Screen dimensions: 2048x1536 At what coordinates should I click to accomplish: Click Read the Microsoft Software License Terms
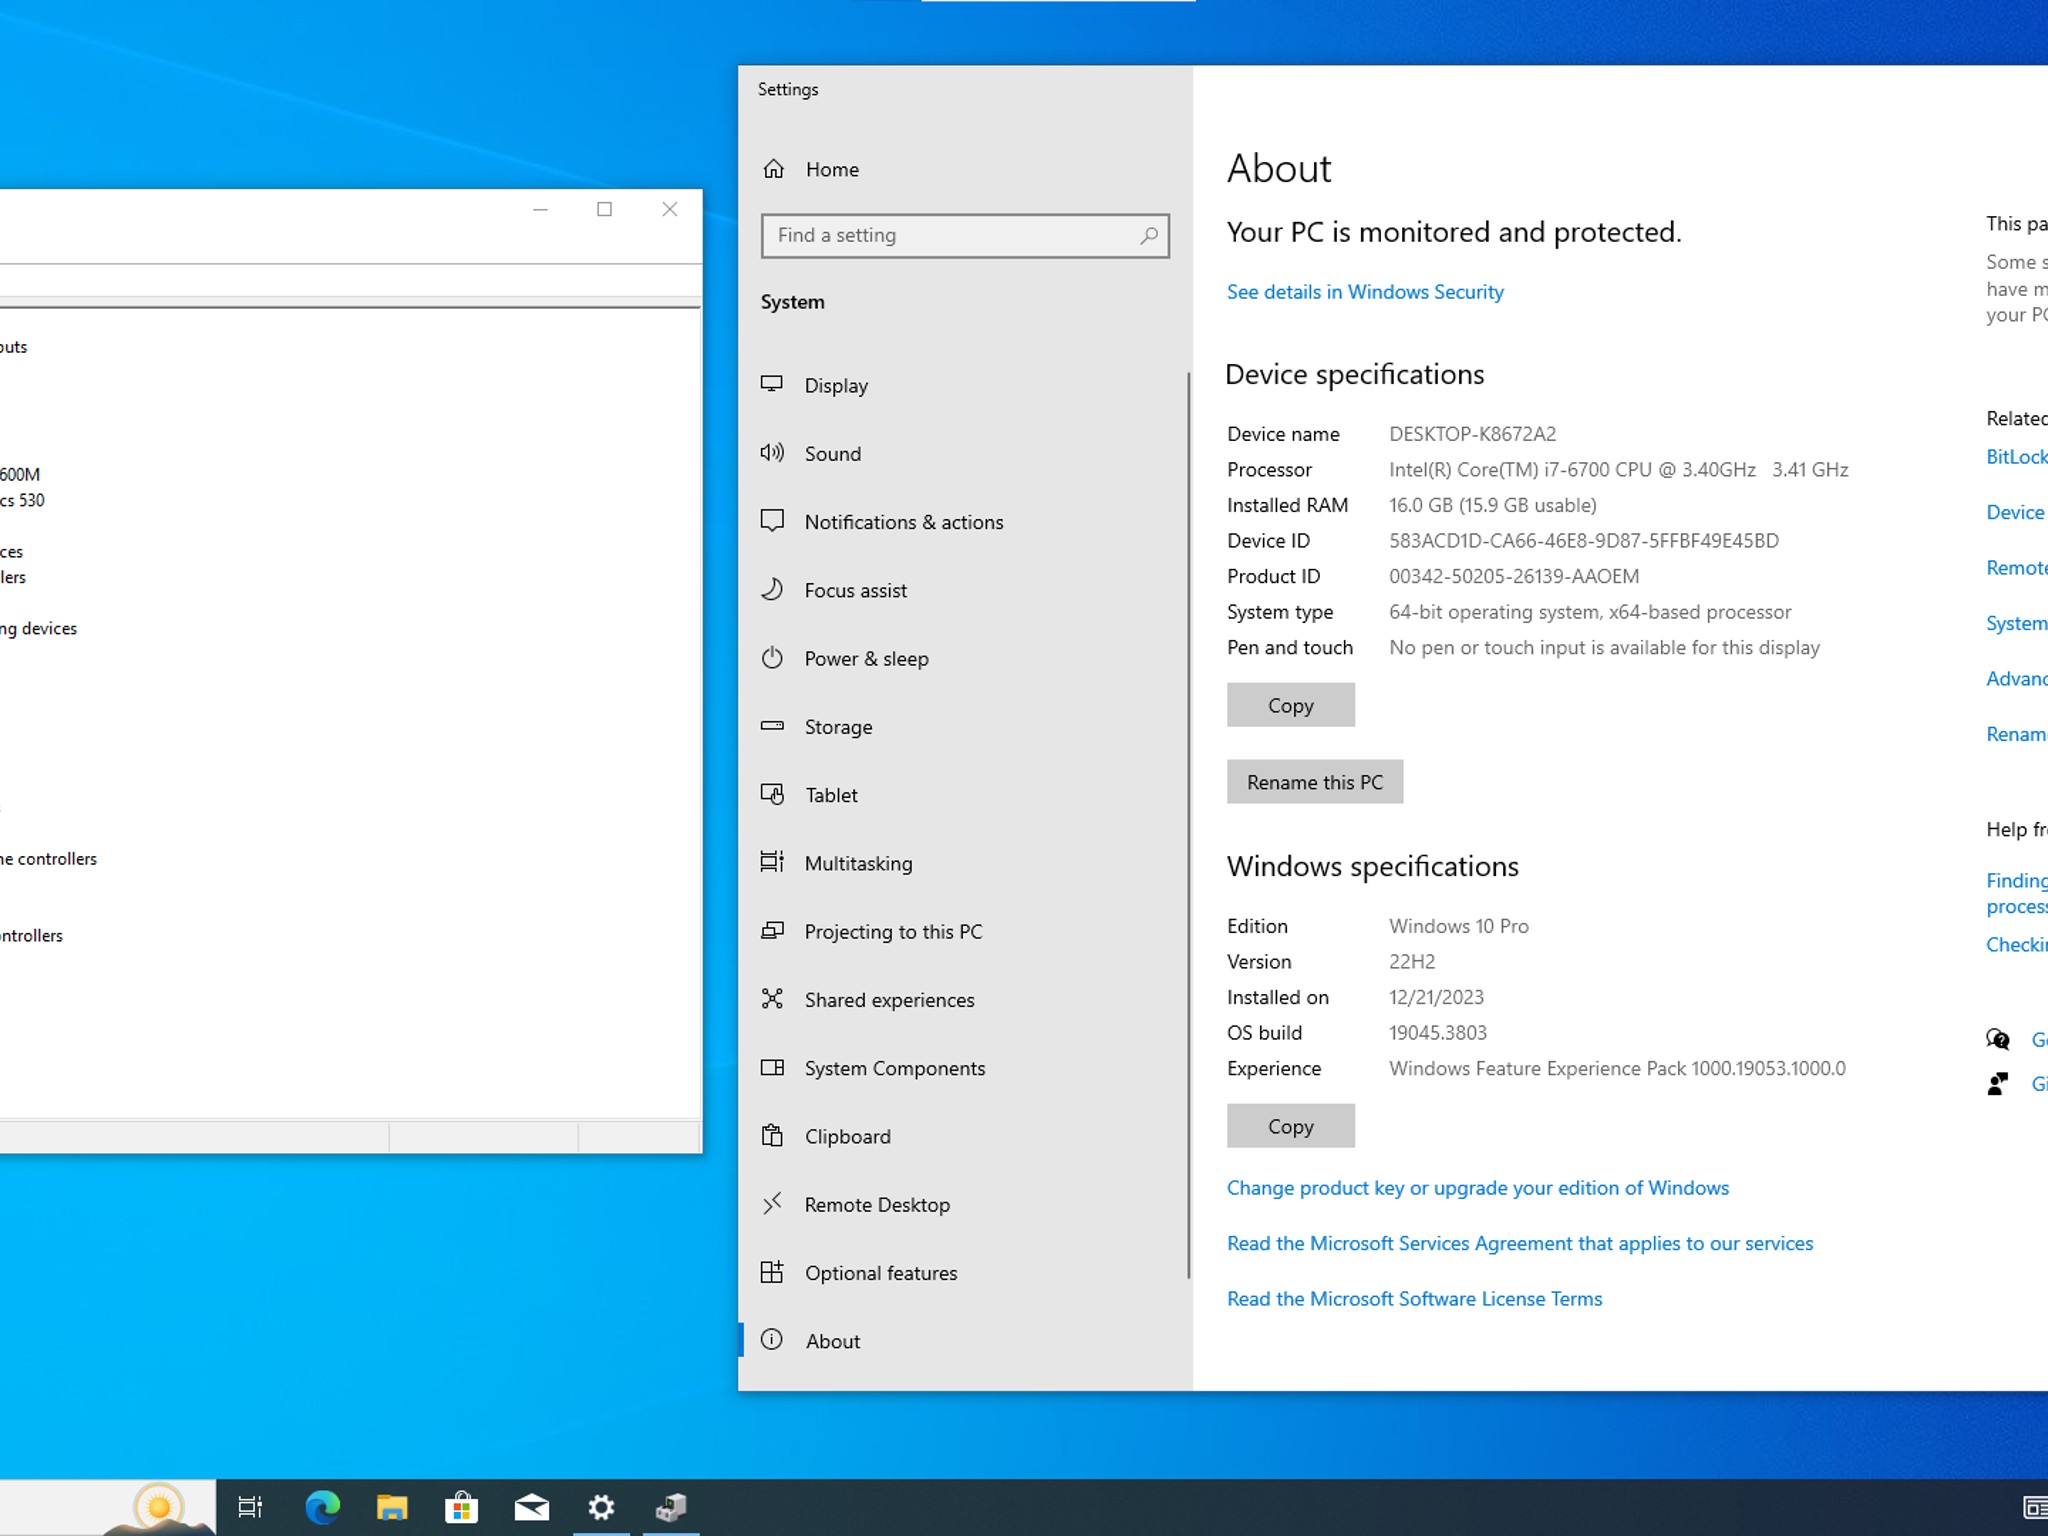pos(1414,1299)
